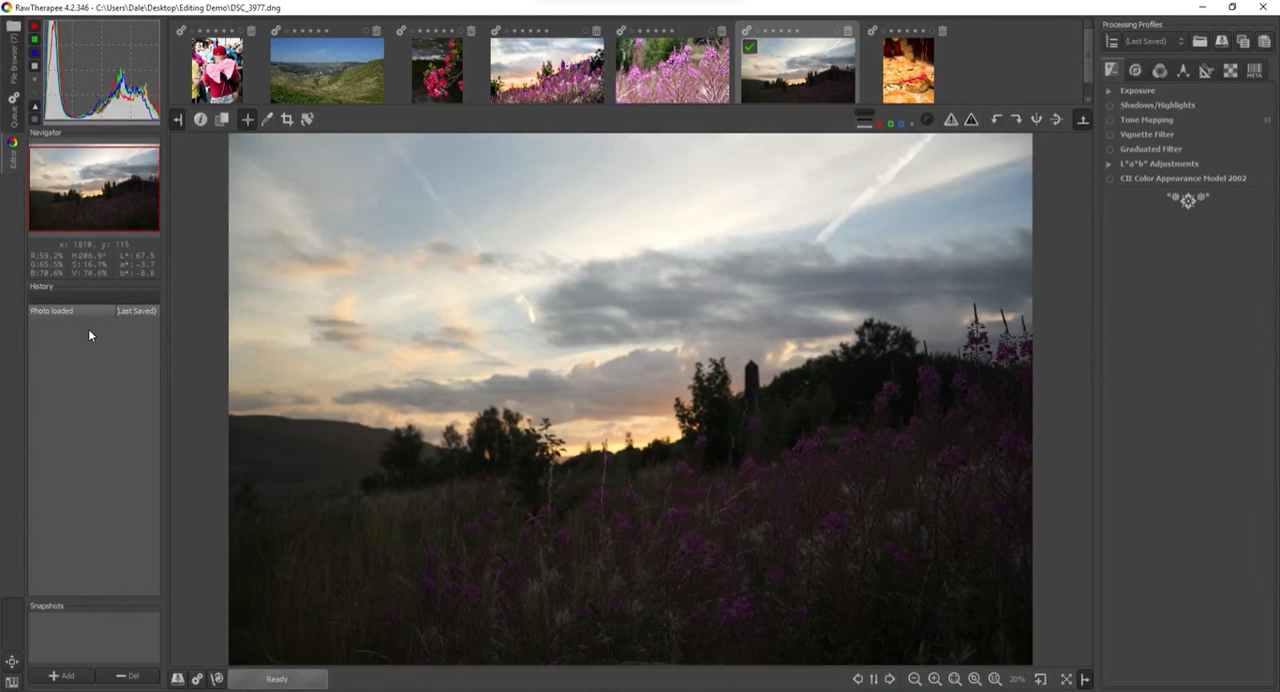This screenshot has width=1280, height=692.
Task: Toggle the red channel preview dot
Action: (880, 124)
